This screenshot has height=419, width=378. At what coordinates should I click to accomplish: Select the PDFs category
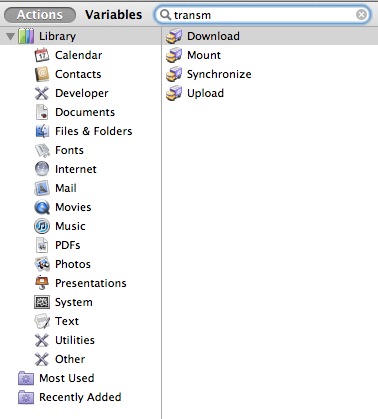(x=68, y=245)
